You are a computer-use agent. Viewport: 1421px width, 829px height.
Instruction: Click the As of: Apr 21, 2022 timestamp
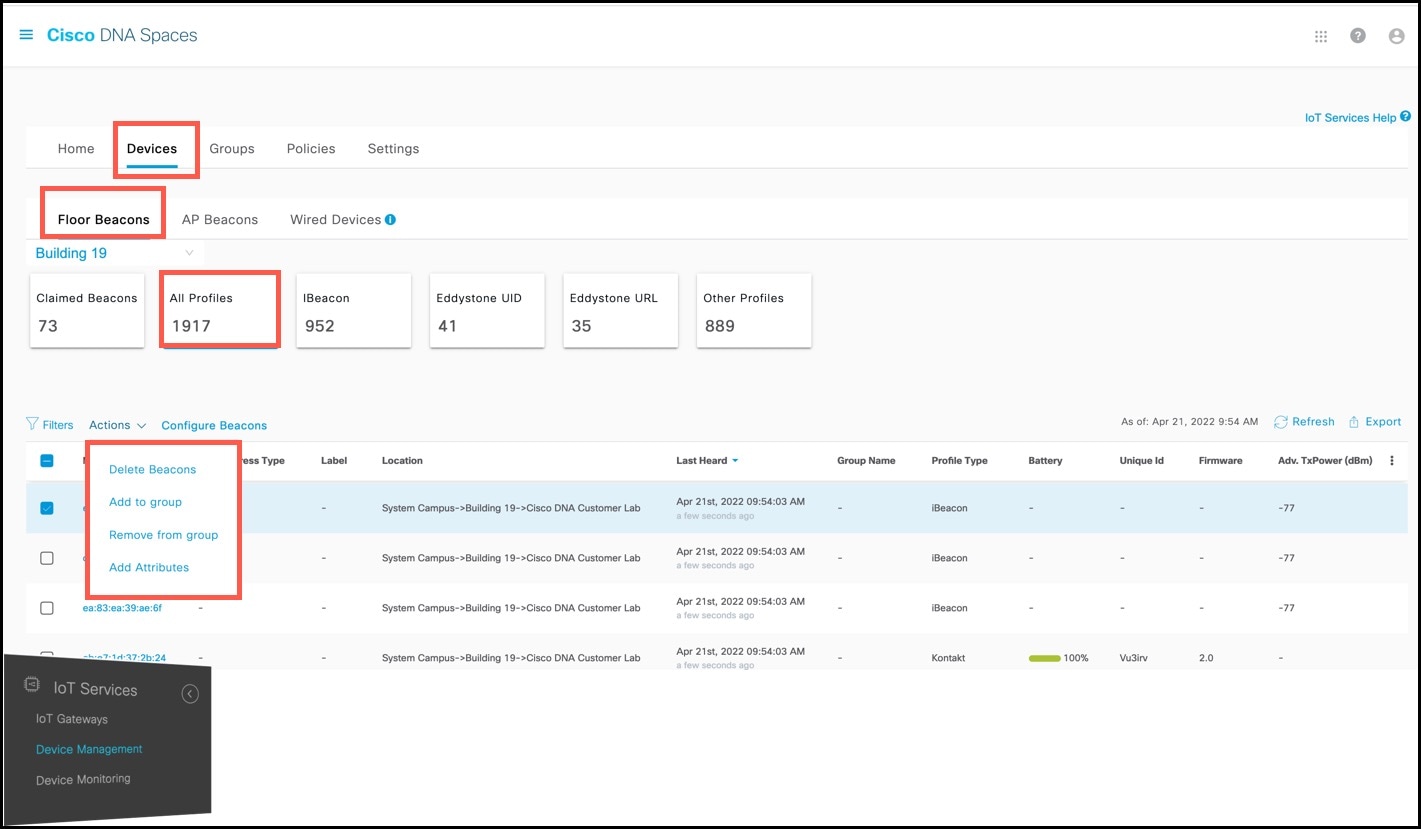(1190, 422)
